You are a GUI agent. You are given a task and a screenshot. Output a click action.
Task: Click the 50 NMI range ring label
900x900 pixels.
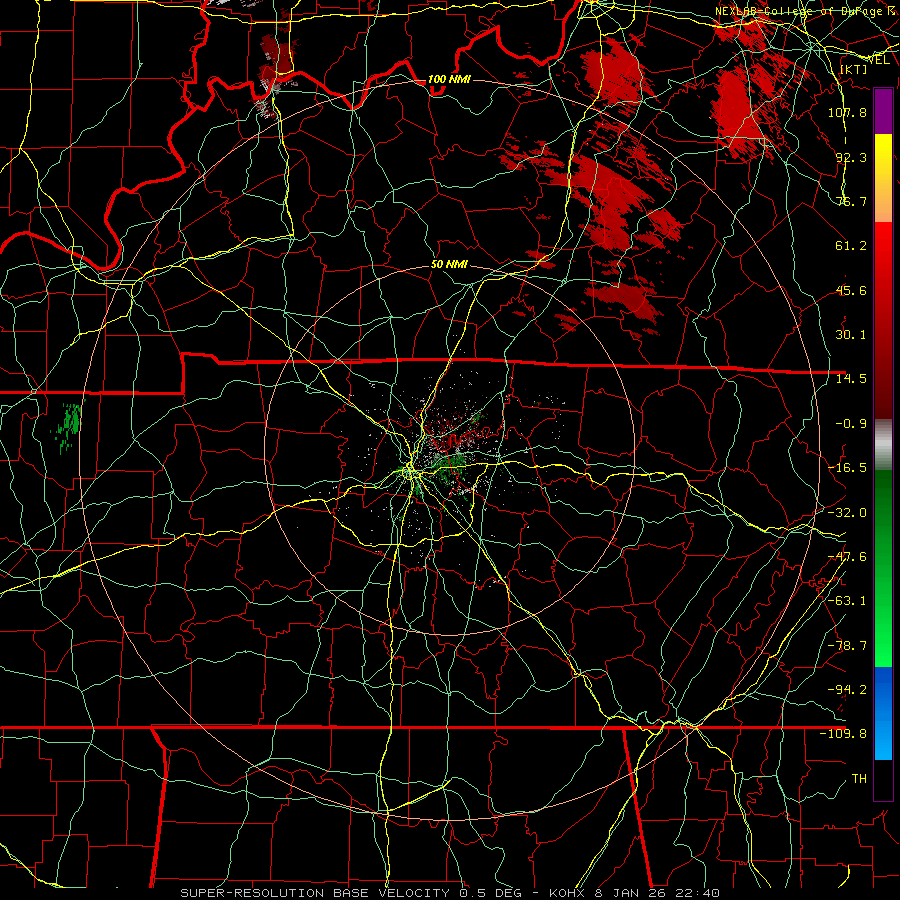(x=449, y=264)
